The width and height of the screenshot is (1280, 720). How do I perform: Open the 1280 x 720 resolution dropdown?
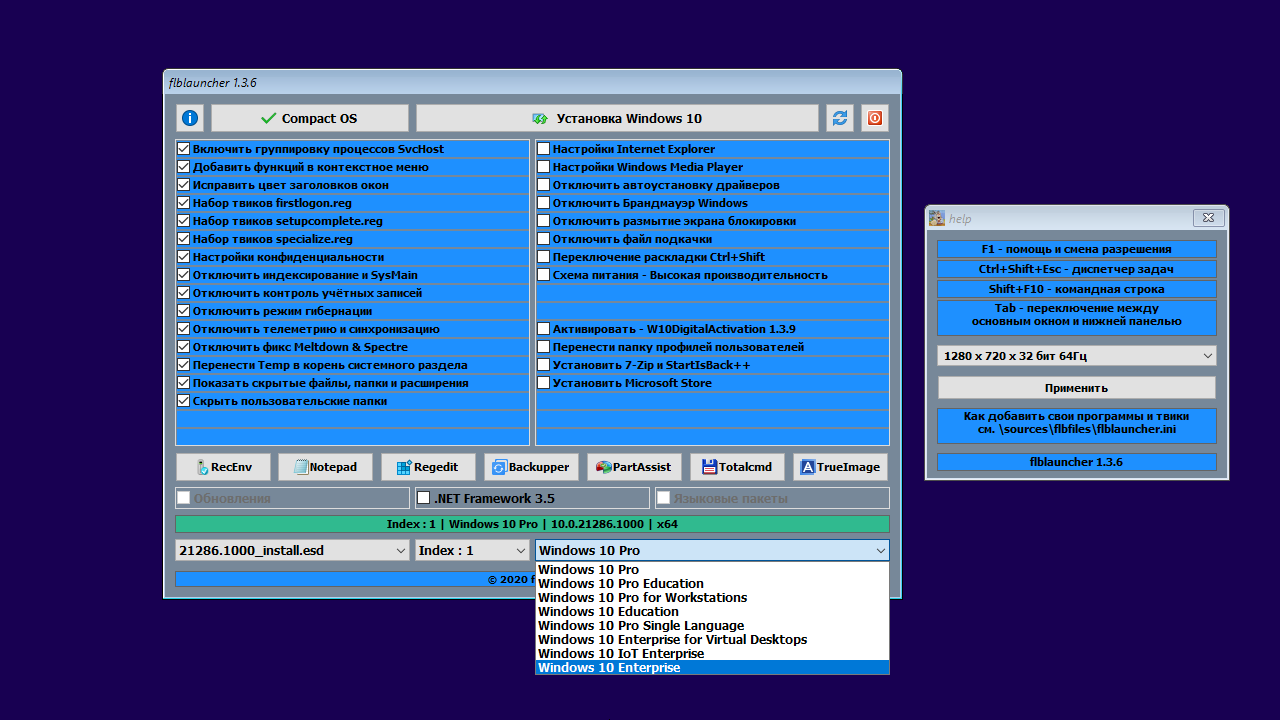[x=1077, y=355]
